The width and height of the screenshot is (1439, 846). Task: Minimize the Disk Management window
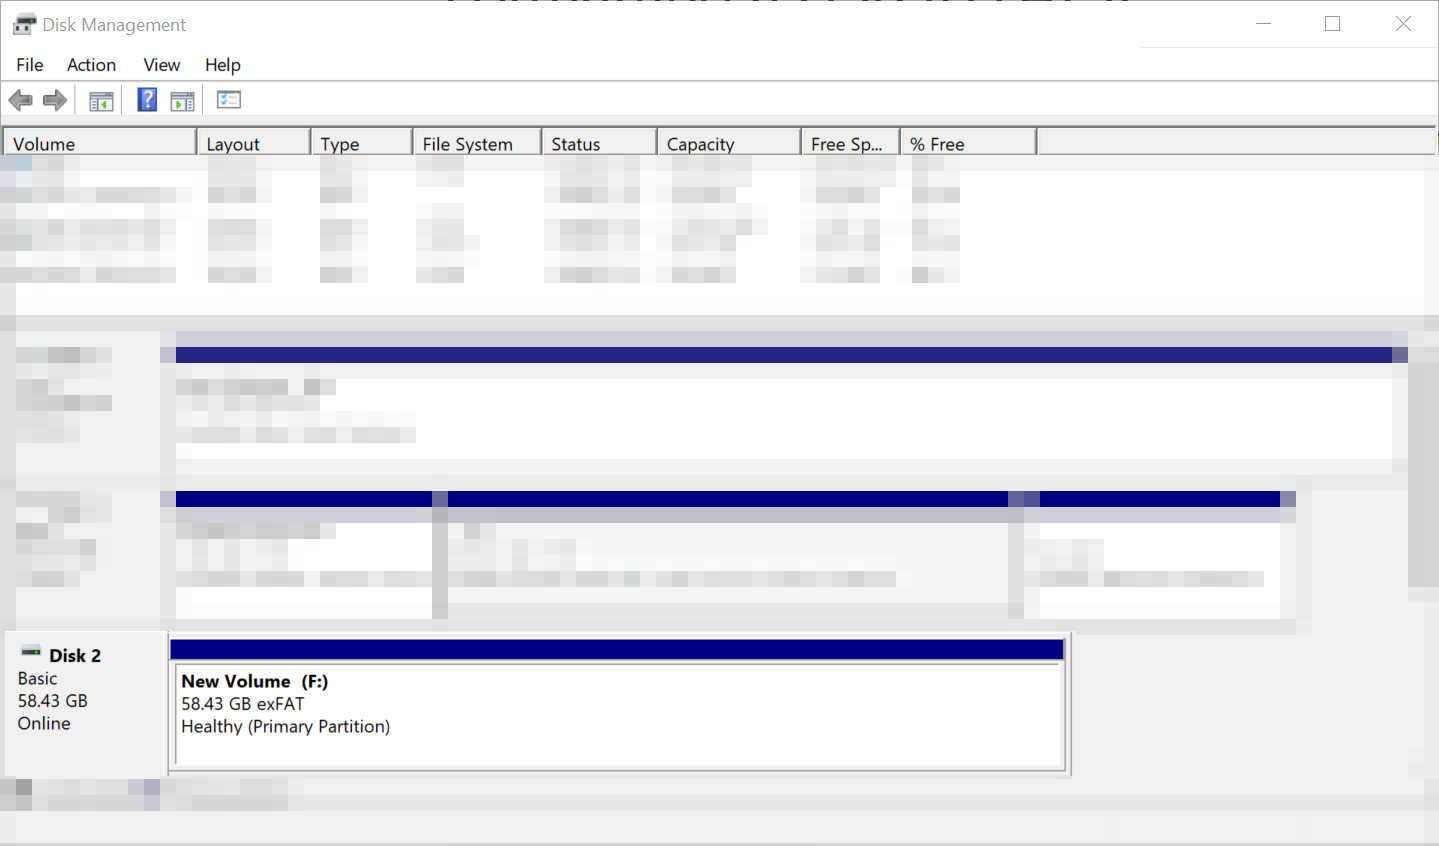[1264, 24]
